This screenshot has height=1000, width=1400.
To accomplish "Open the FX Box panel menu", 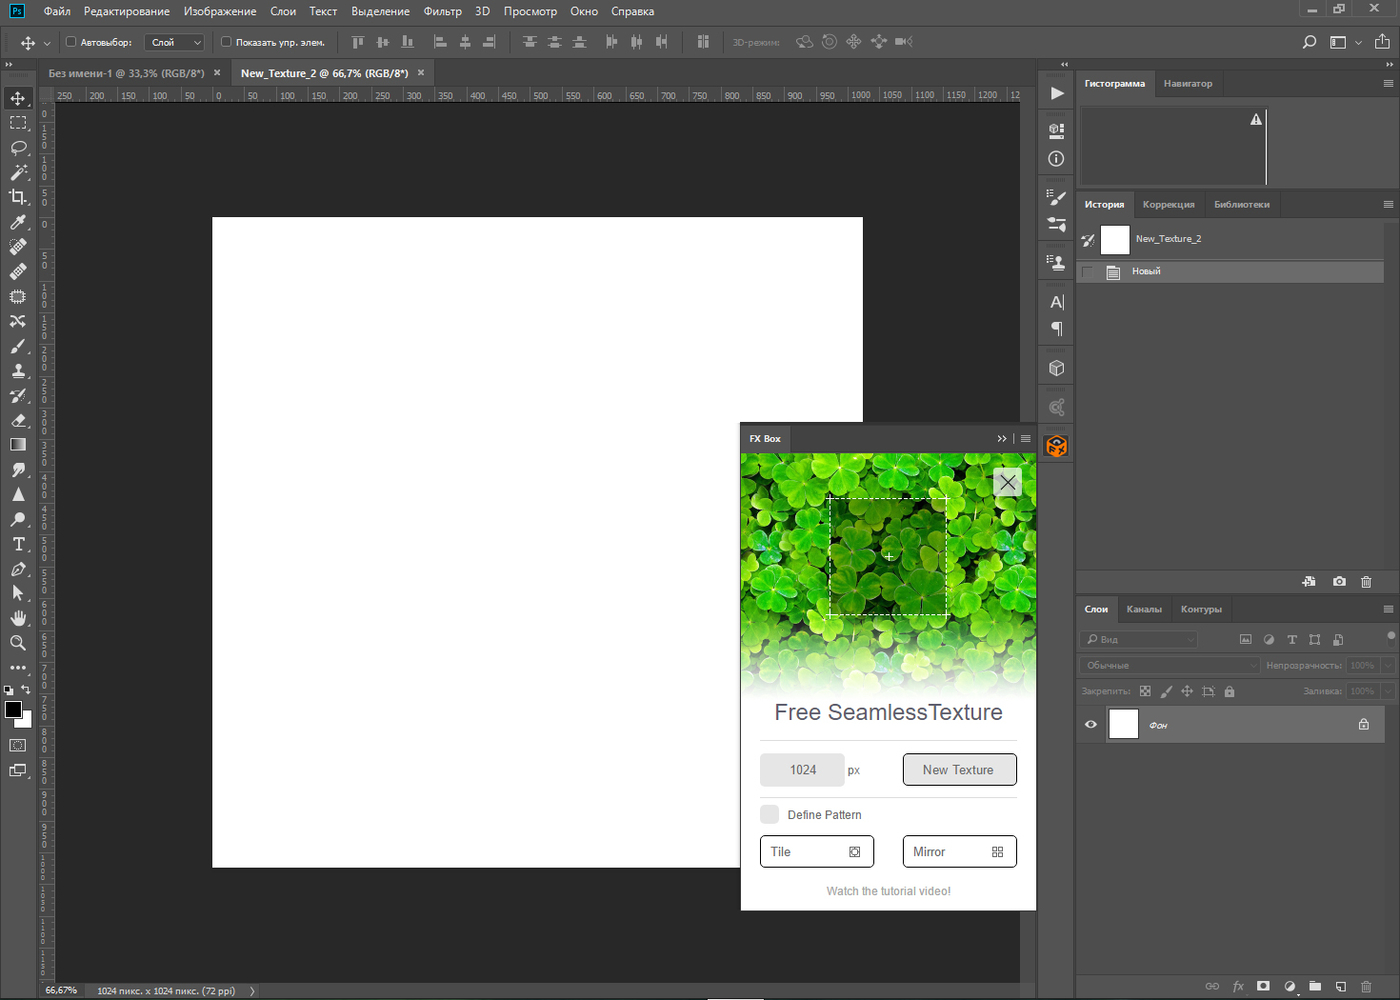I will point(1025,439).
